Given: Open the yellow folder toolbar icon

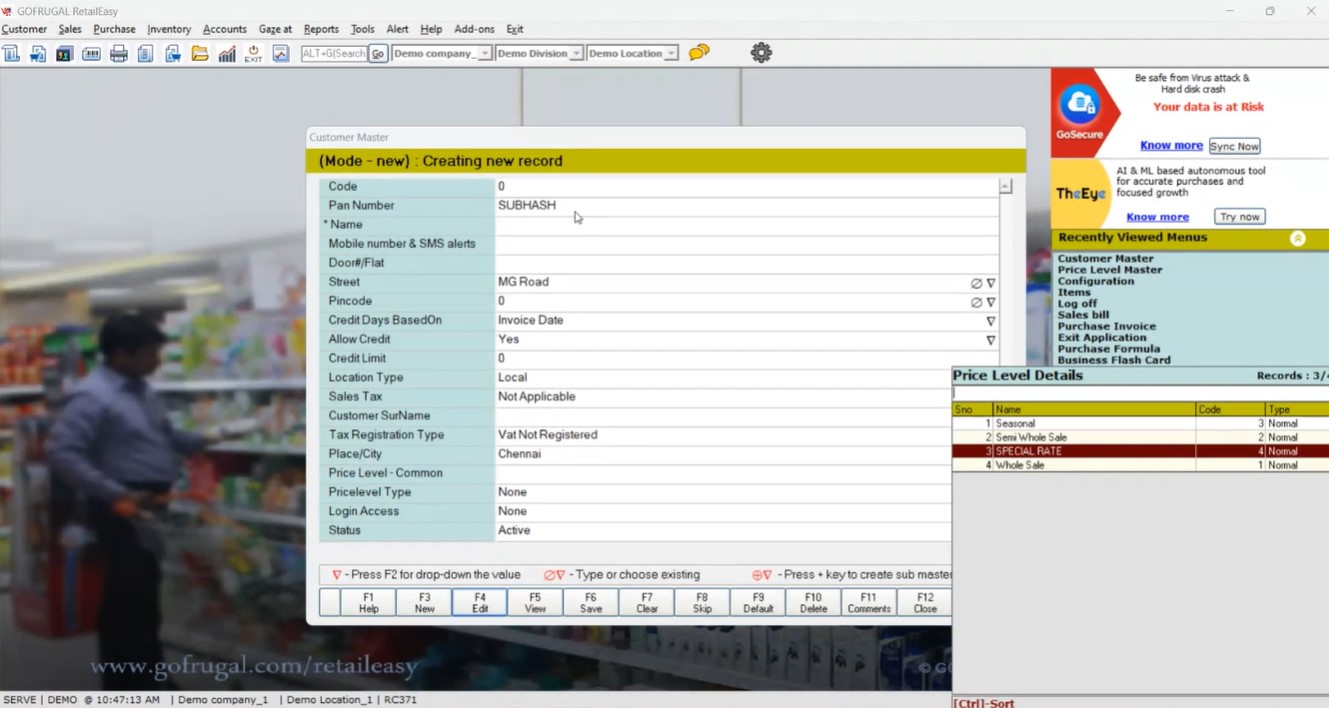Looking at the screenshot, I should (x=200, y=54).
